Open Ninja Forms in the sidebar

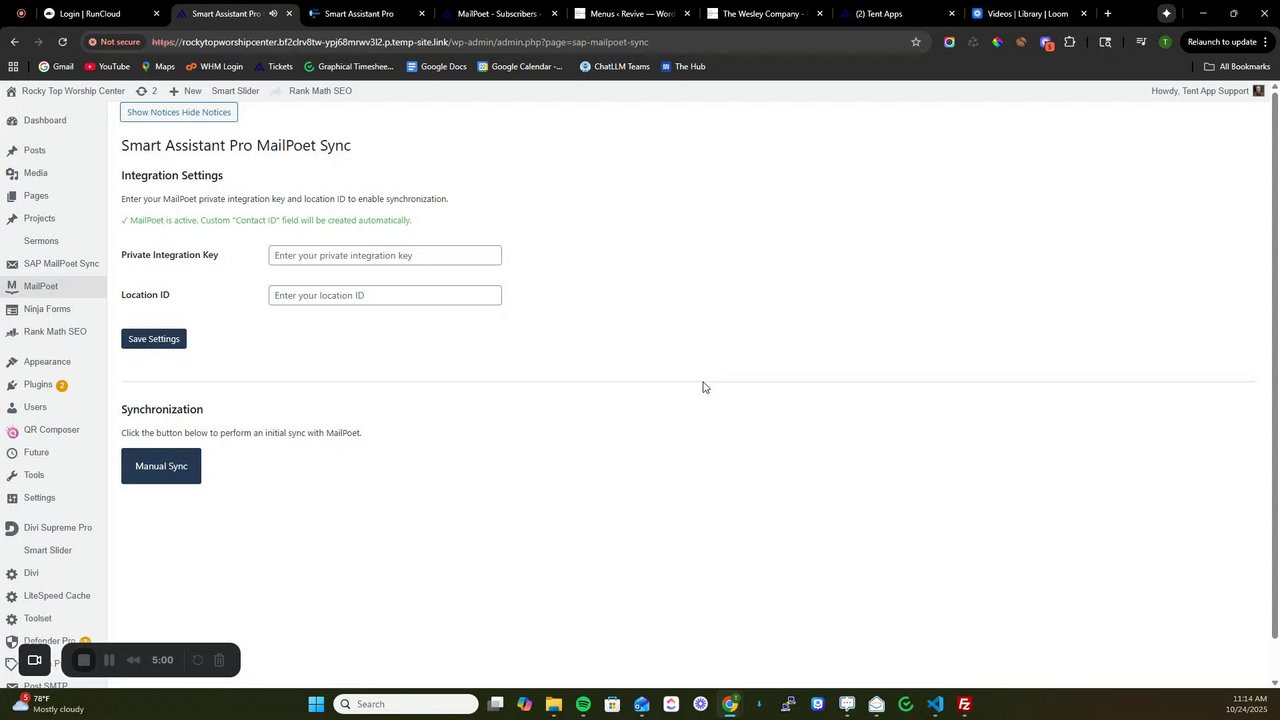[47, 309]
